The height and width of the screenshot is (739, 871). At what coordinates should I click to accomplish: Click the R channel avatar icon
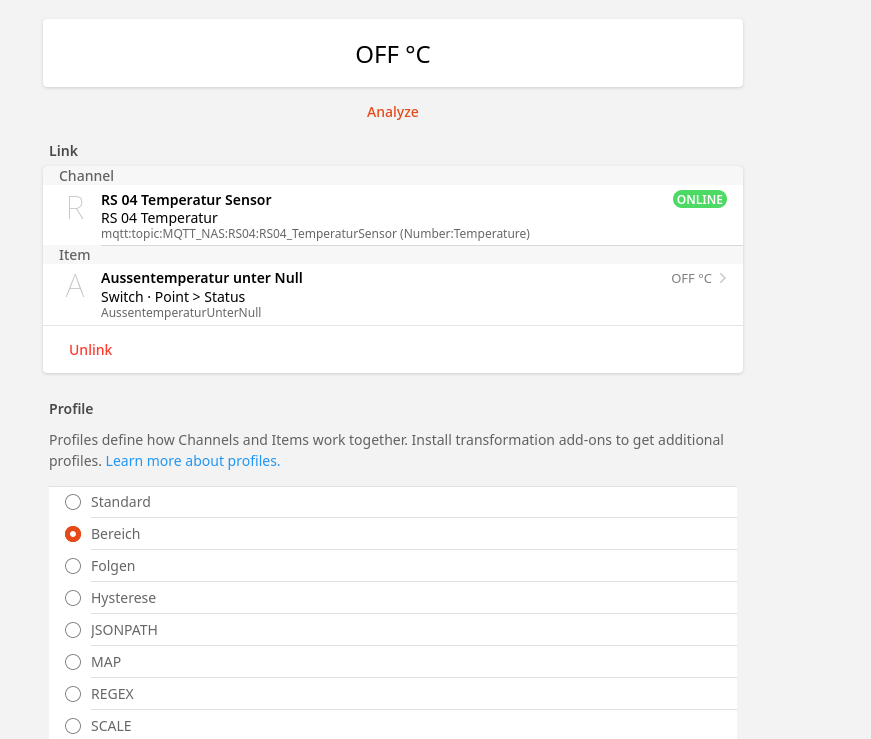[75, 208]
